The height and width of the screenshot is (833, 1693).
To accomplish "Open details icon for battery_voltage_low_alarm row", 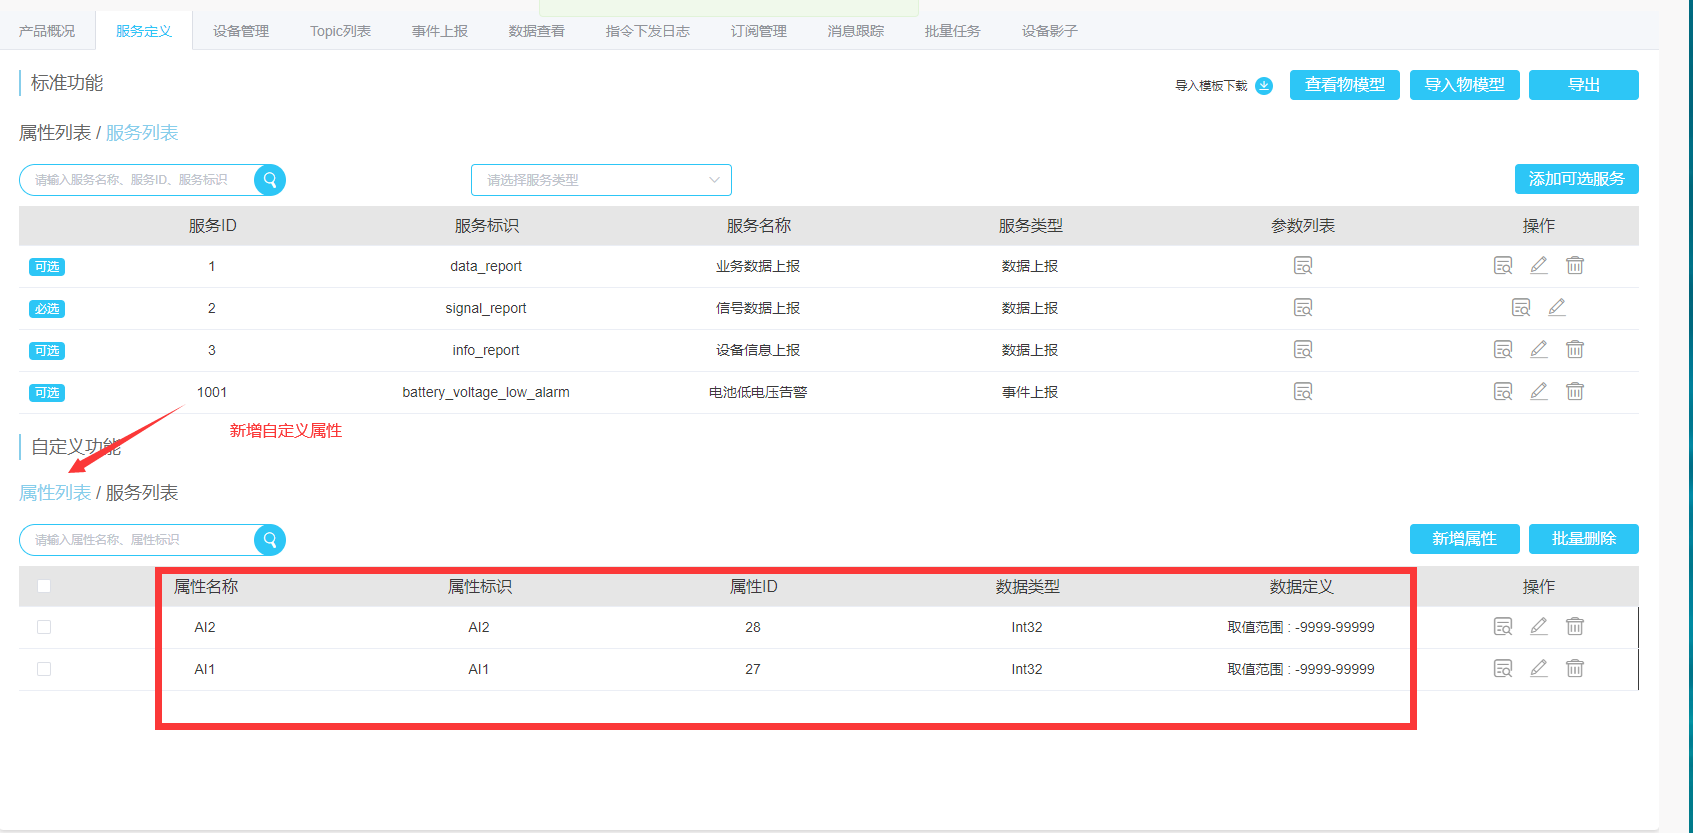I will click(1503, 392).
